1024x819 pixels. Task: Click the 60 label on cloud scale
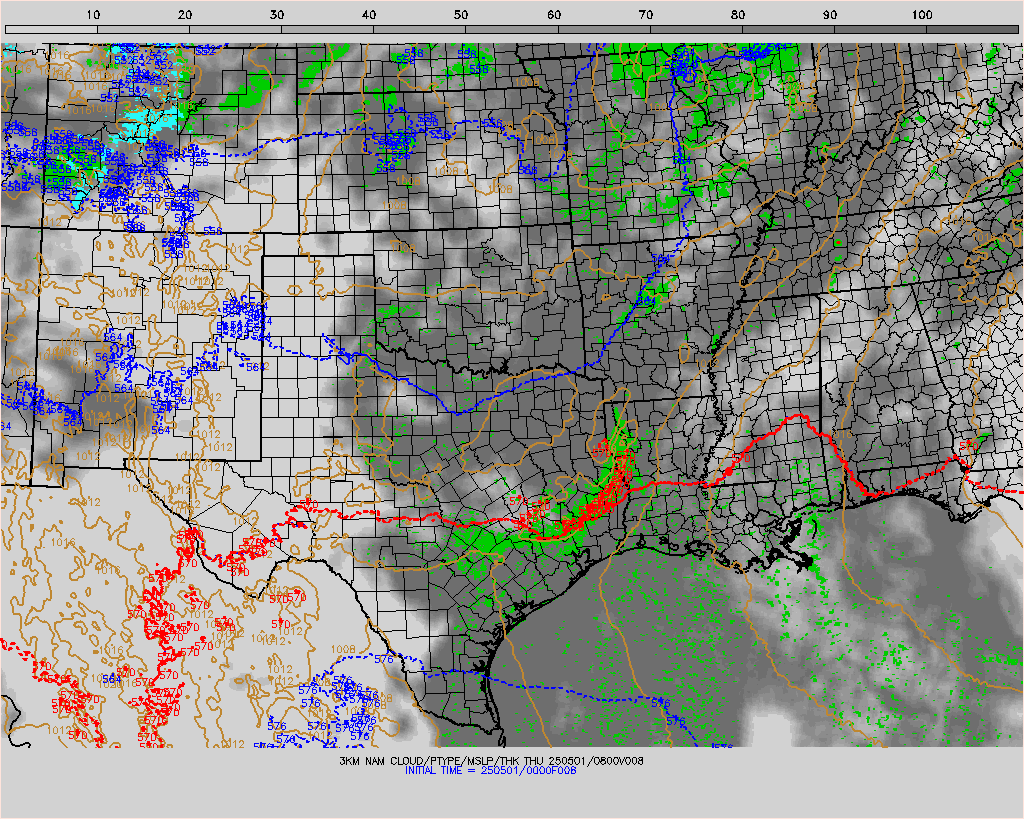554,15
